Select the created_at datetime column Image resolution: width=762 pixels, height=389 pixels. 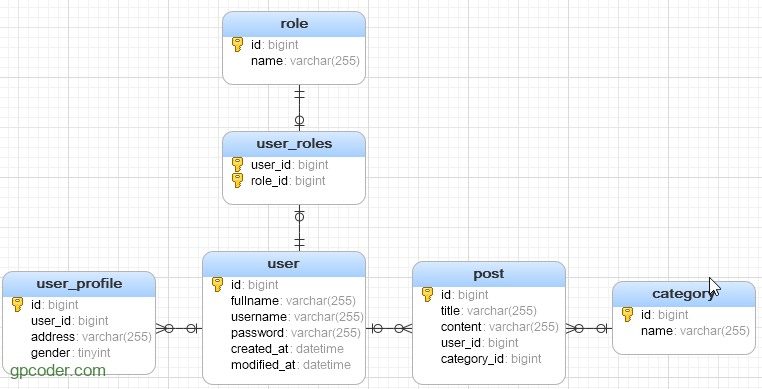287,349
